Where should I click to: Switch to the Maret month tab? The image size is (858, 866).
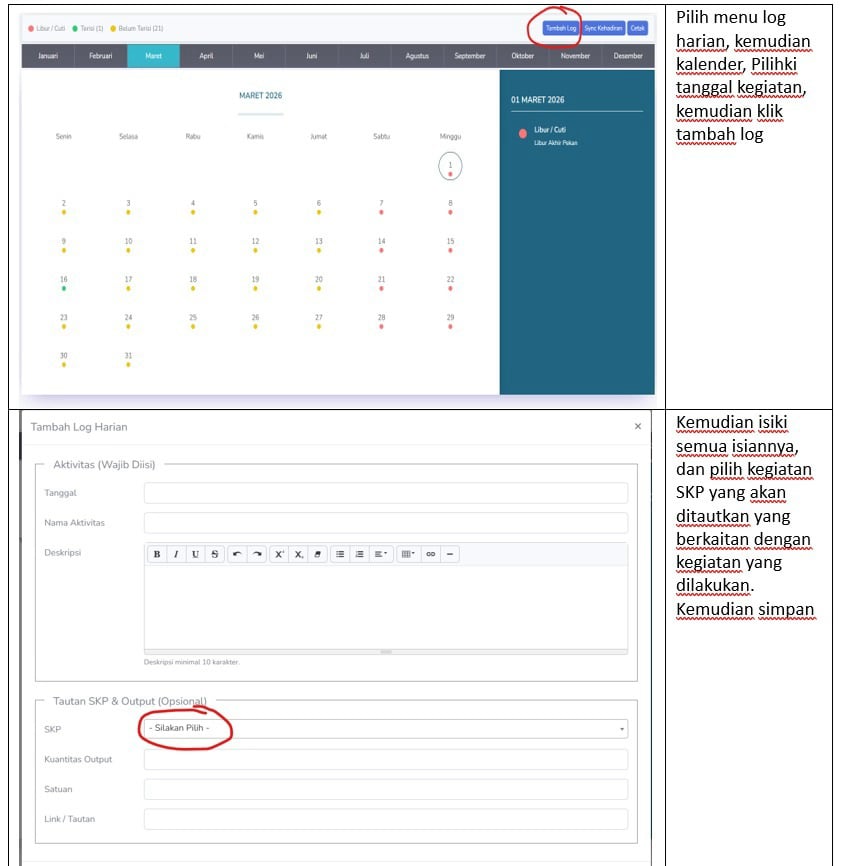point(153,56)
